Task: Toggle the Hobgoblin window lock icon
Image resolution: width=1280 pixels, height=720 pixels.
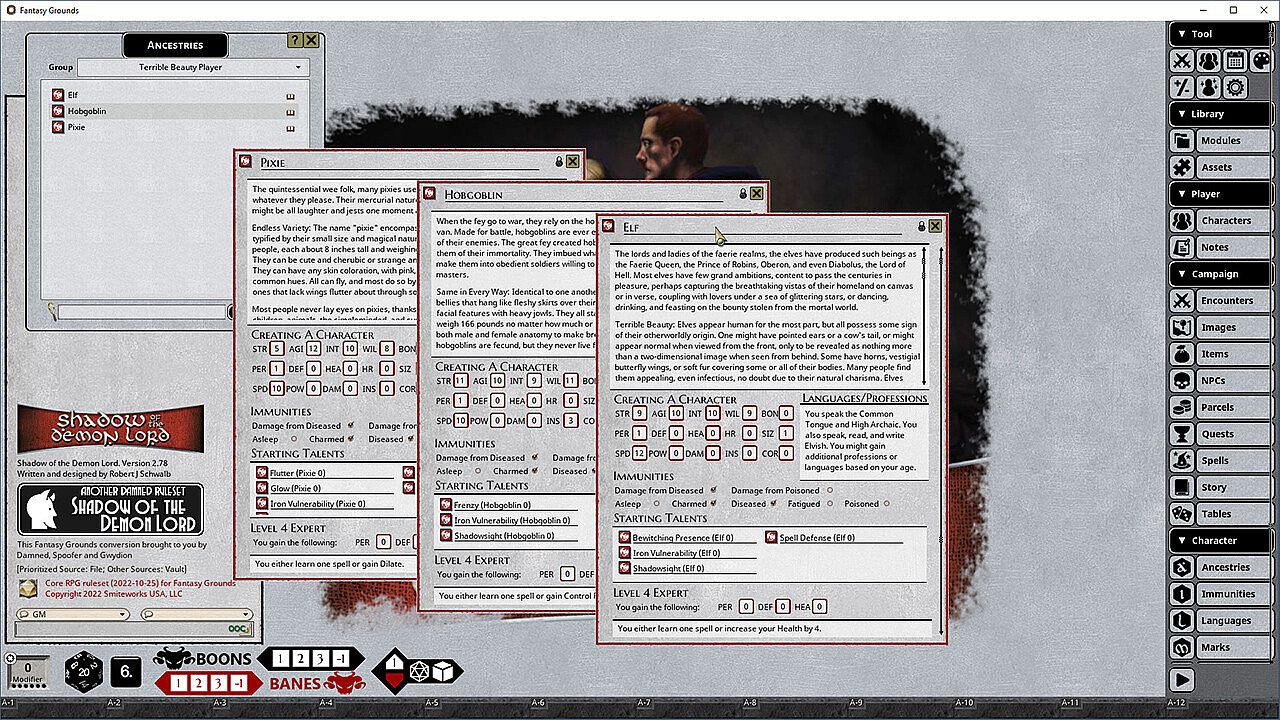Action: [x=743, y=194]
